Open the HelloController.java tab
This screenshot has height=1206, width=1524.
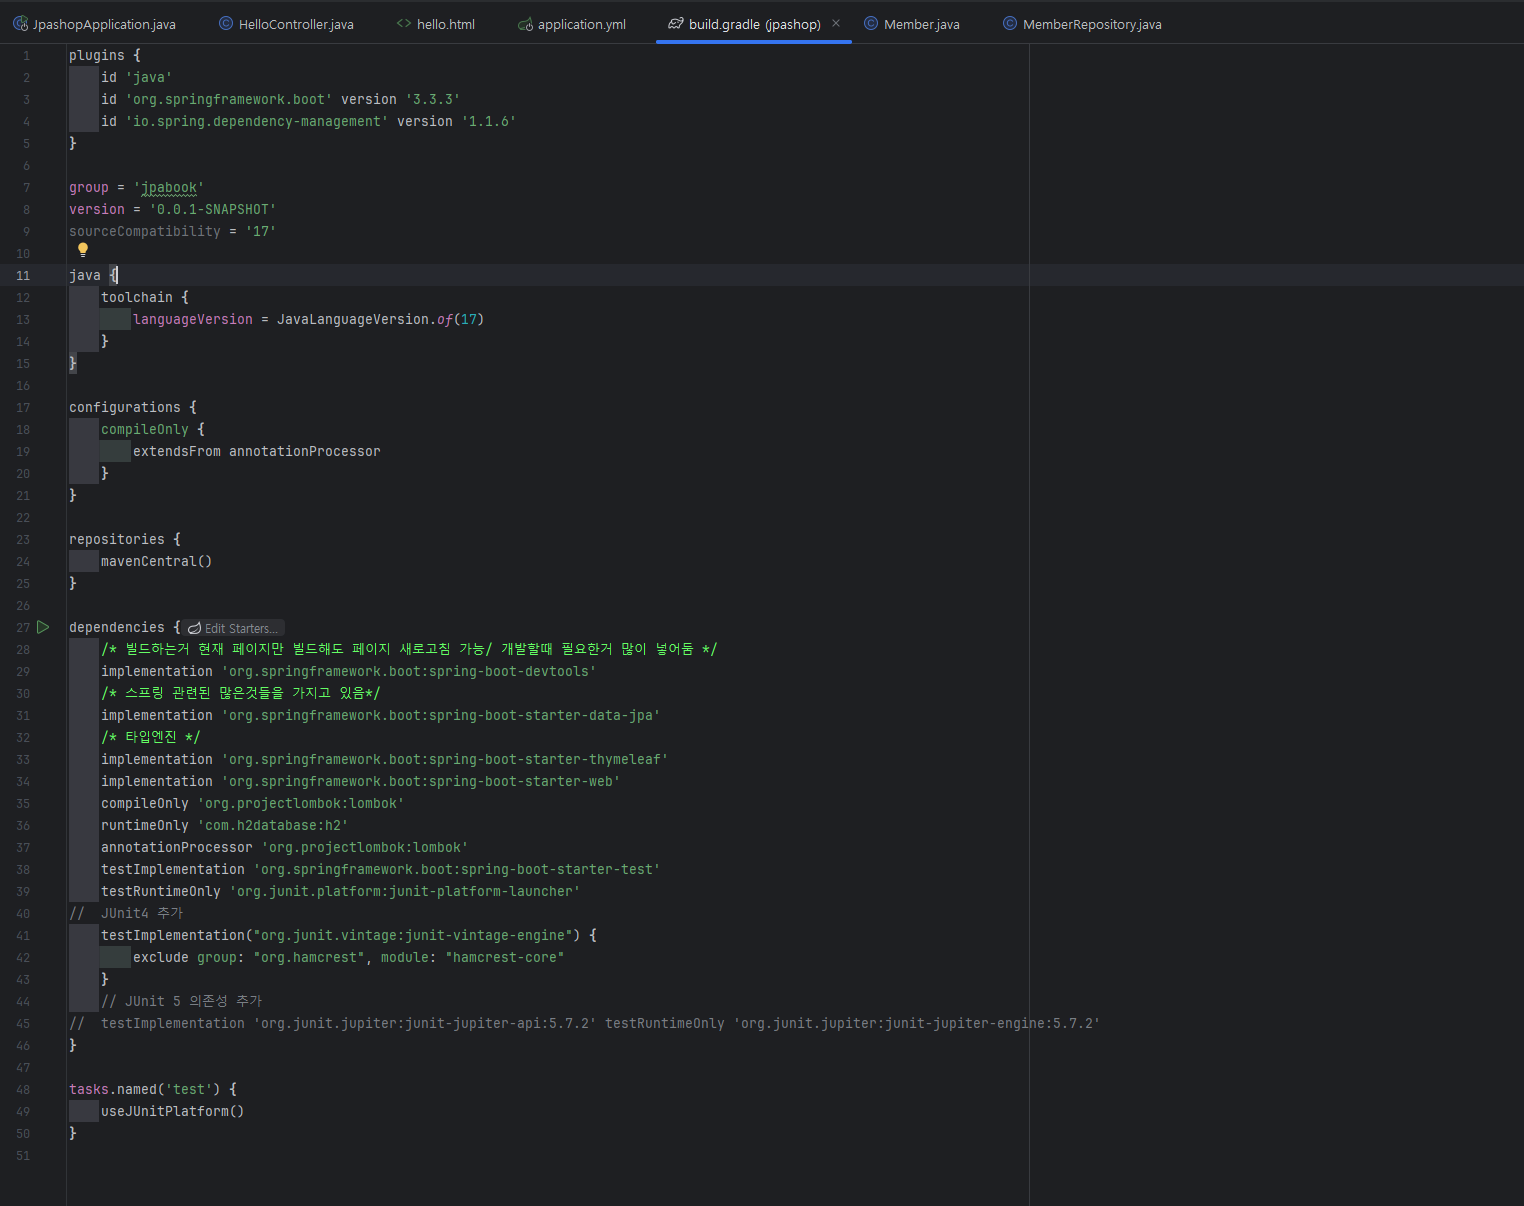point(286,24)
